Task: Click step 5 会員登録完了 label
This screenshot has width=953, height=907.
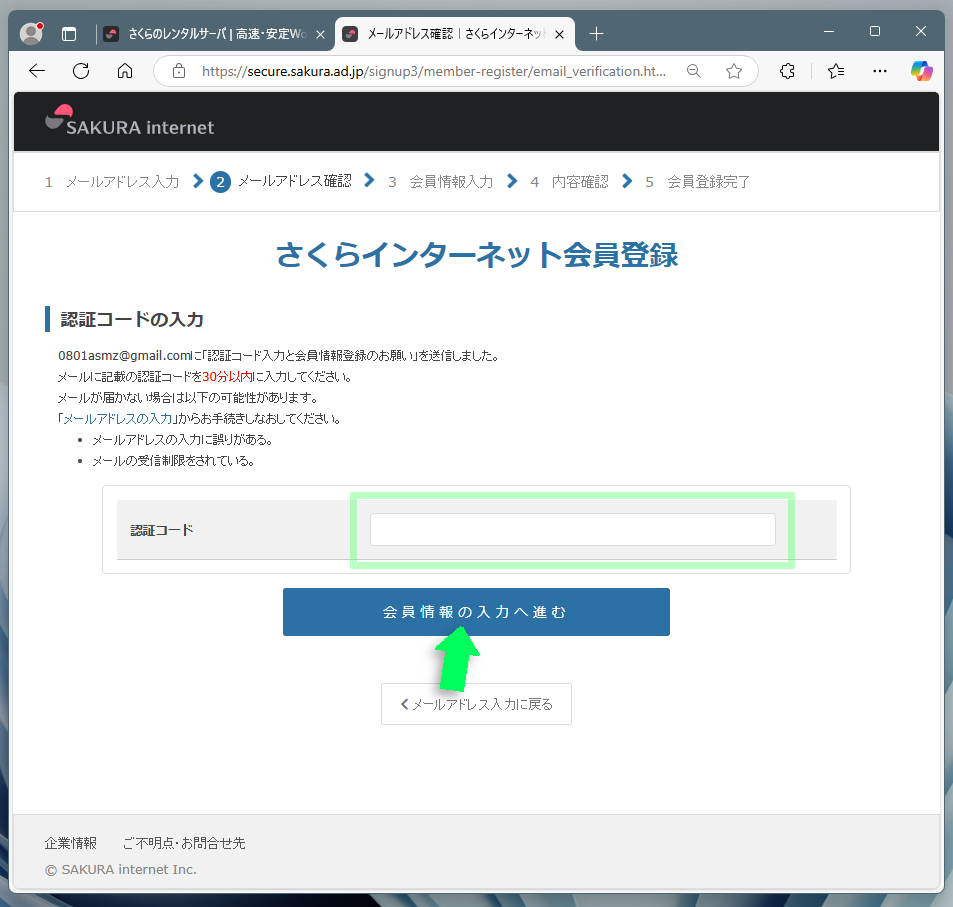Action: 709,182
